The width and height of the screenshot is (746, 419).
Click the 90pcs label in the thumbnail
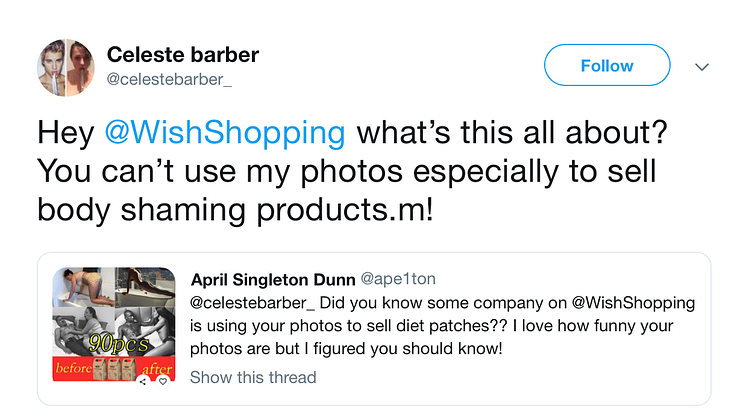119,344
